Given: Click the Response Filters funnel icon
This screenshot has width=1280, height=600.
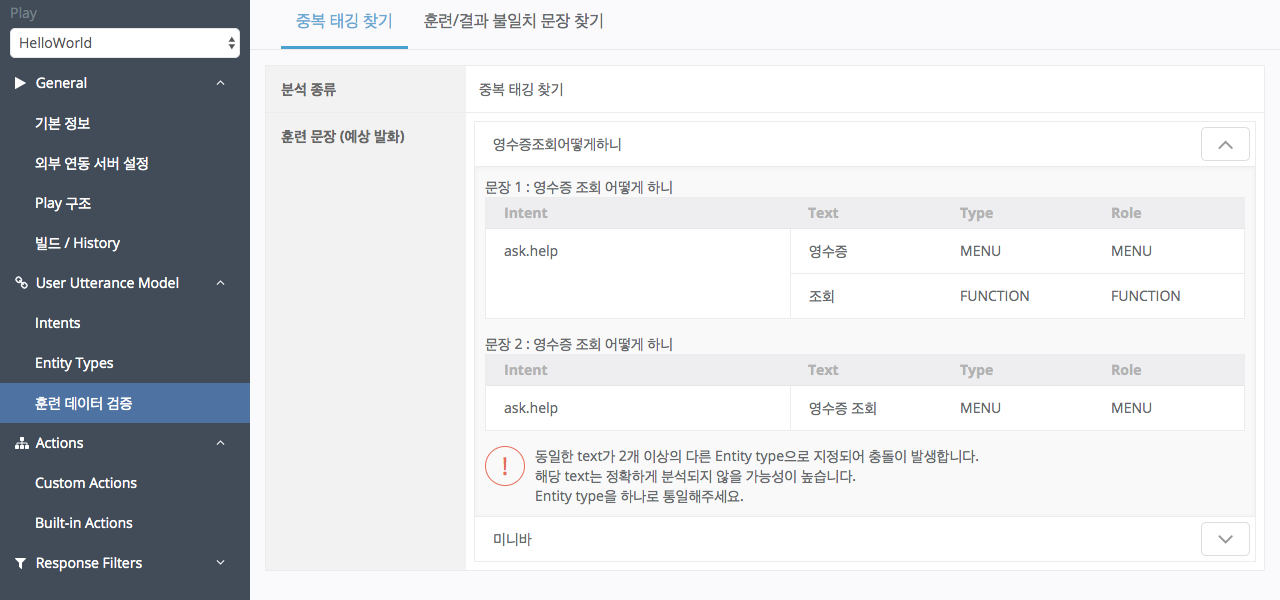Looking at the screenshot, I should pos(21,563).
